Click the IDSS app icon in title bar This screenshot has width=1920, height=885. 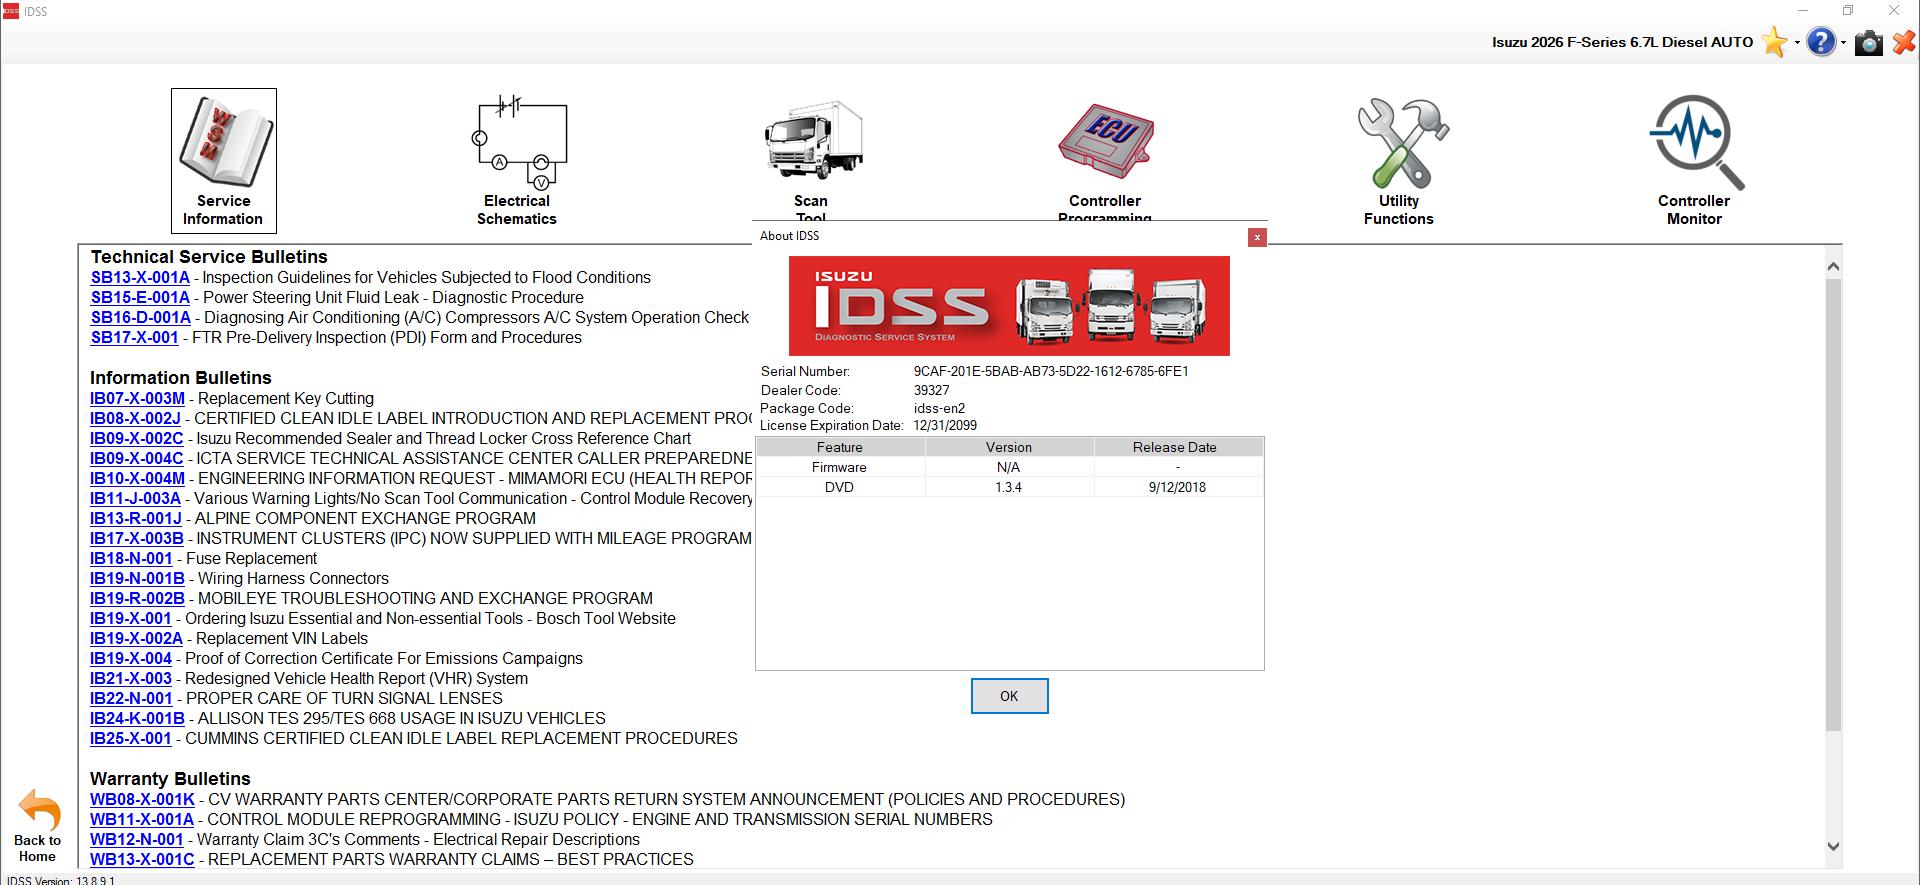(11, 11)
